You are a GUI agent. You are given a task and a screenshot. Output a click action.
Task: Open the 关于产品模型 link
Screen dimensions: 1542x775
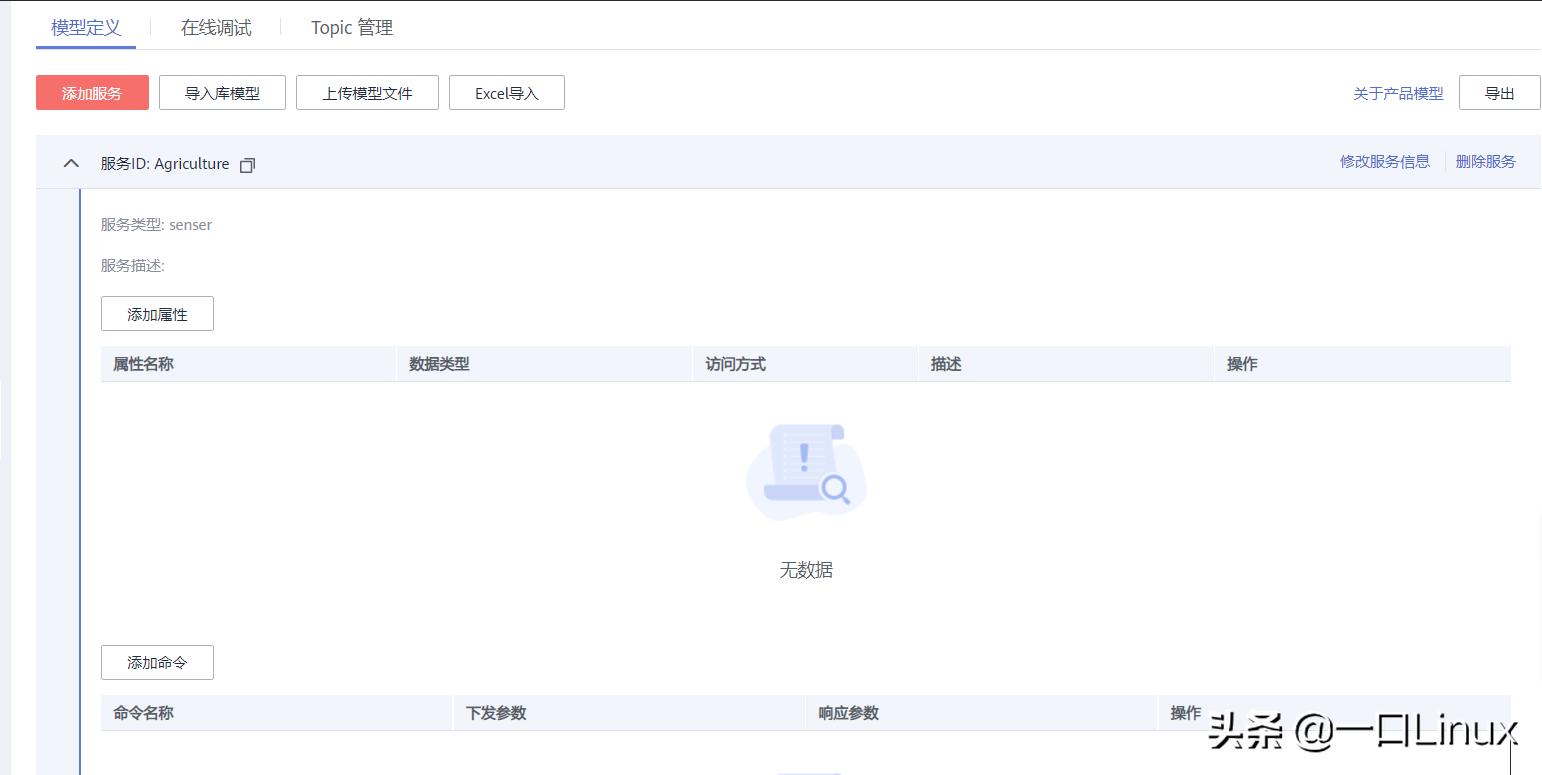point(1397,93)
